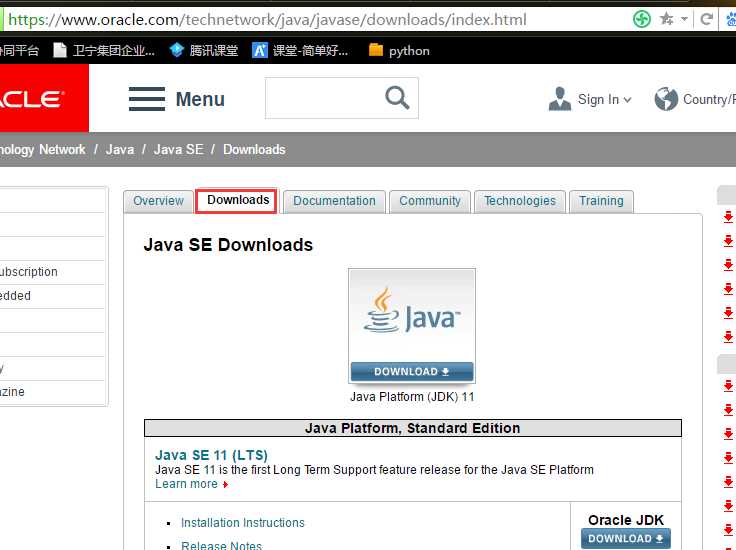Click DOWNLOAD button under Java logo
This screenshot has height=550, width=736.
click(x=412, y=372)
